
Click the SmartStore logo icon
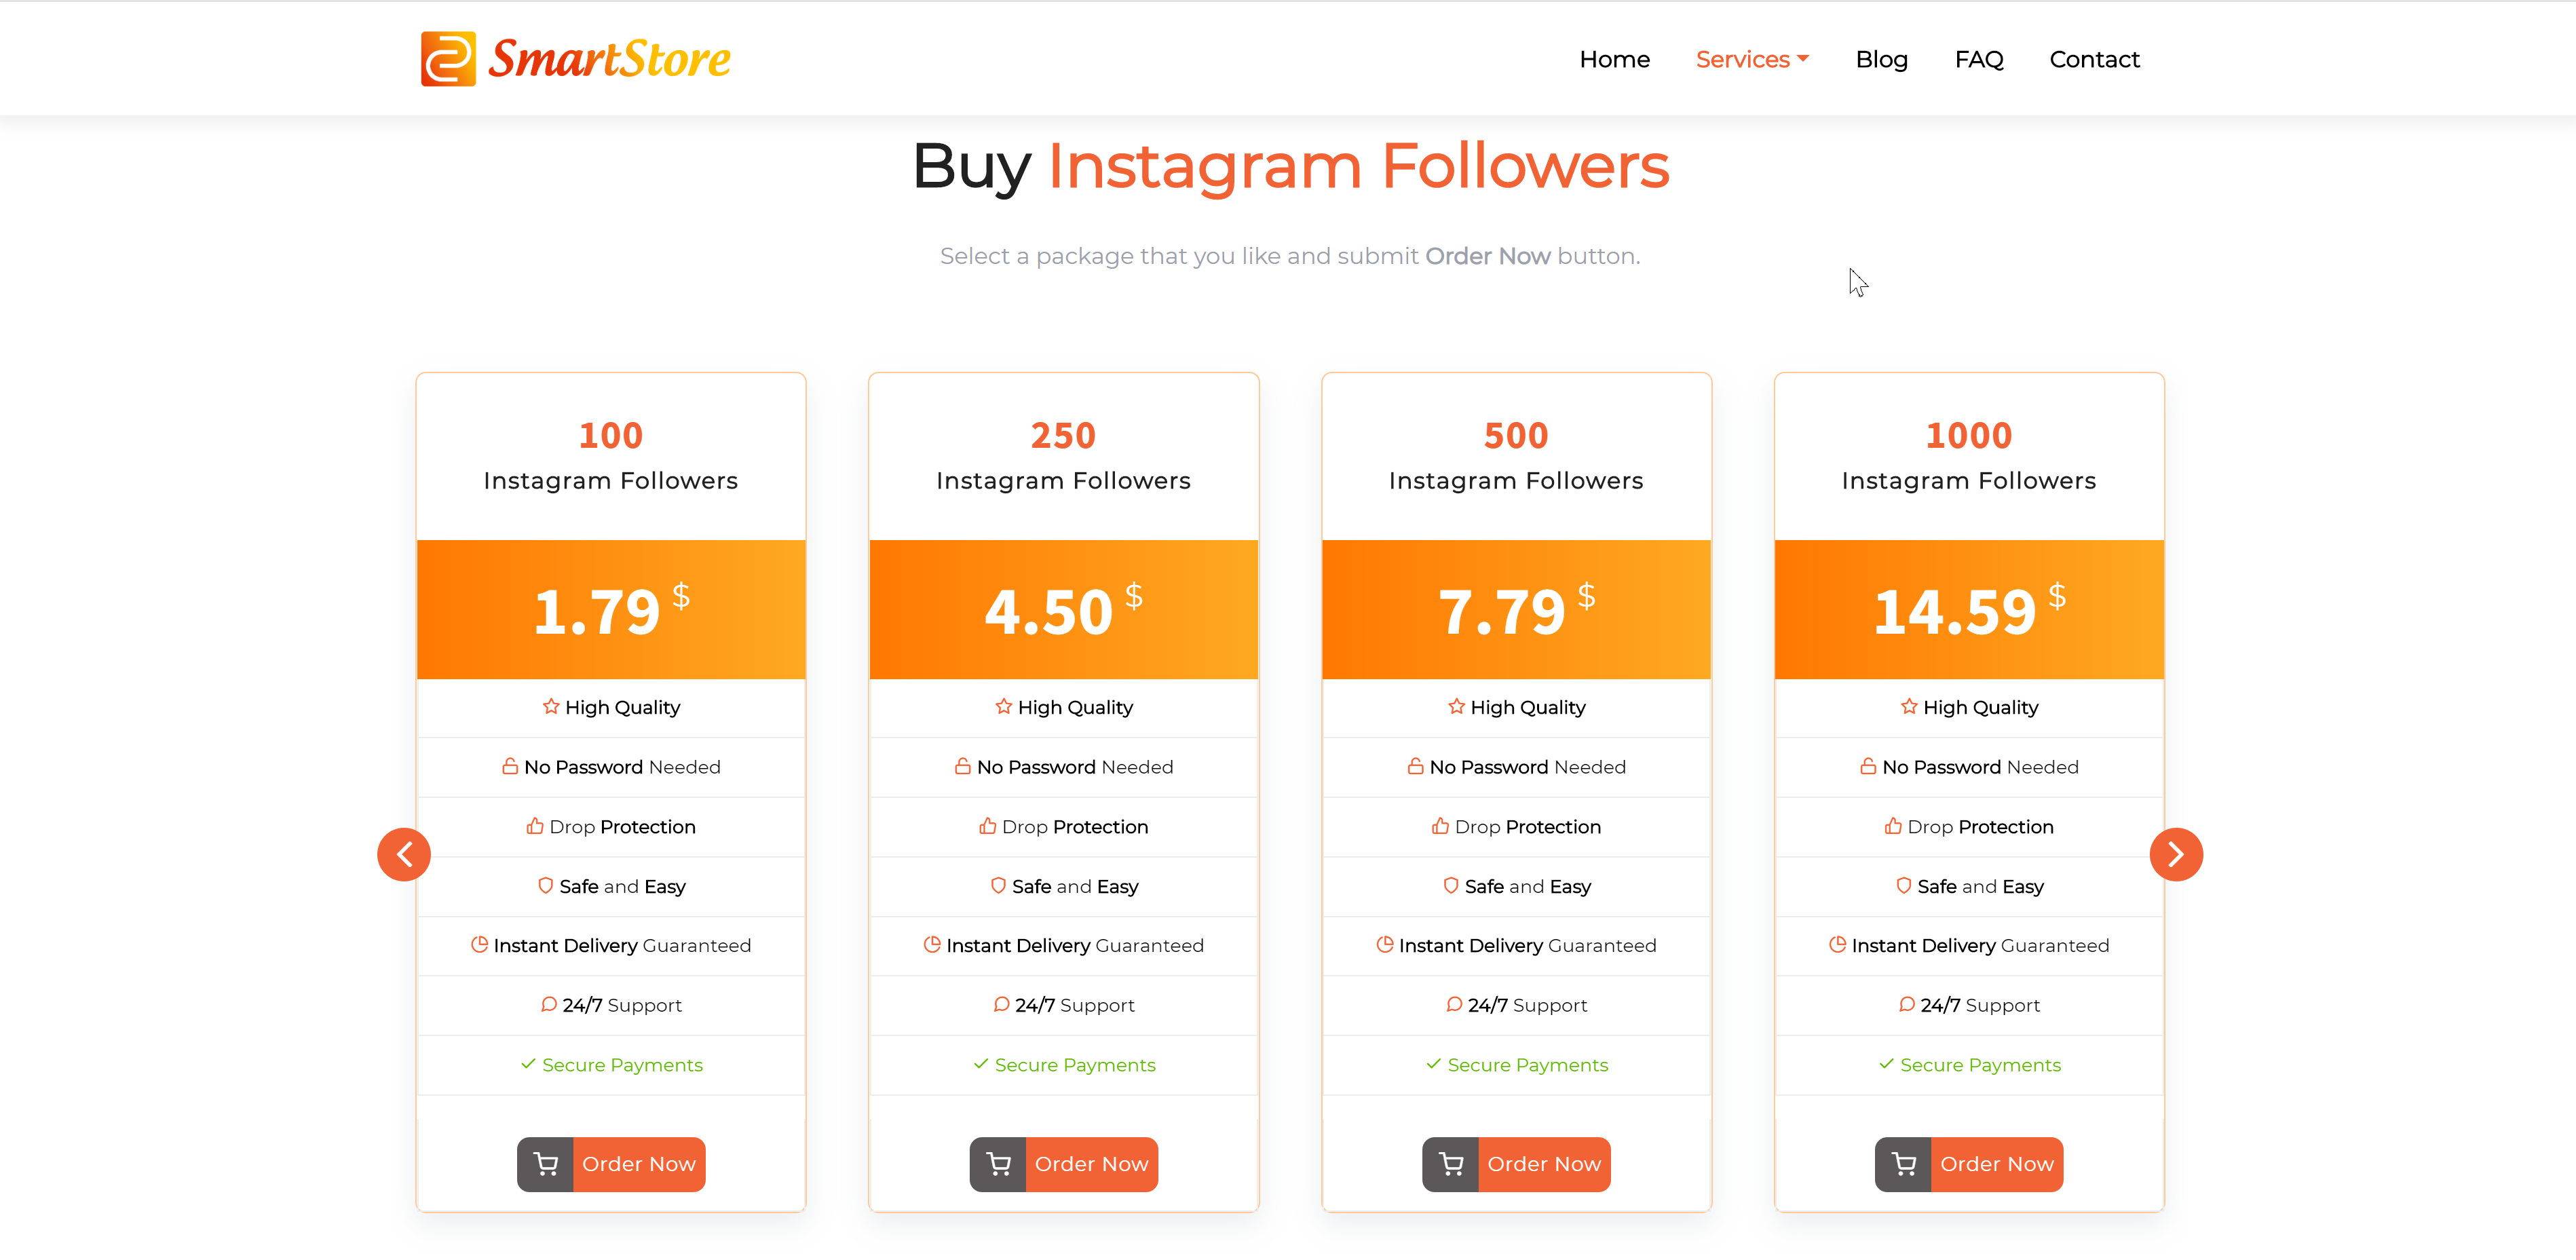[448, 59]
